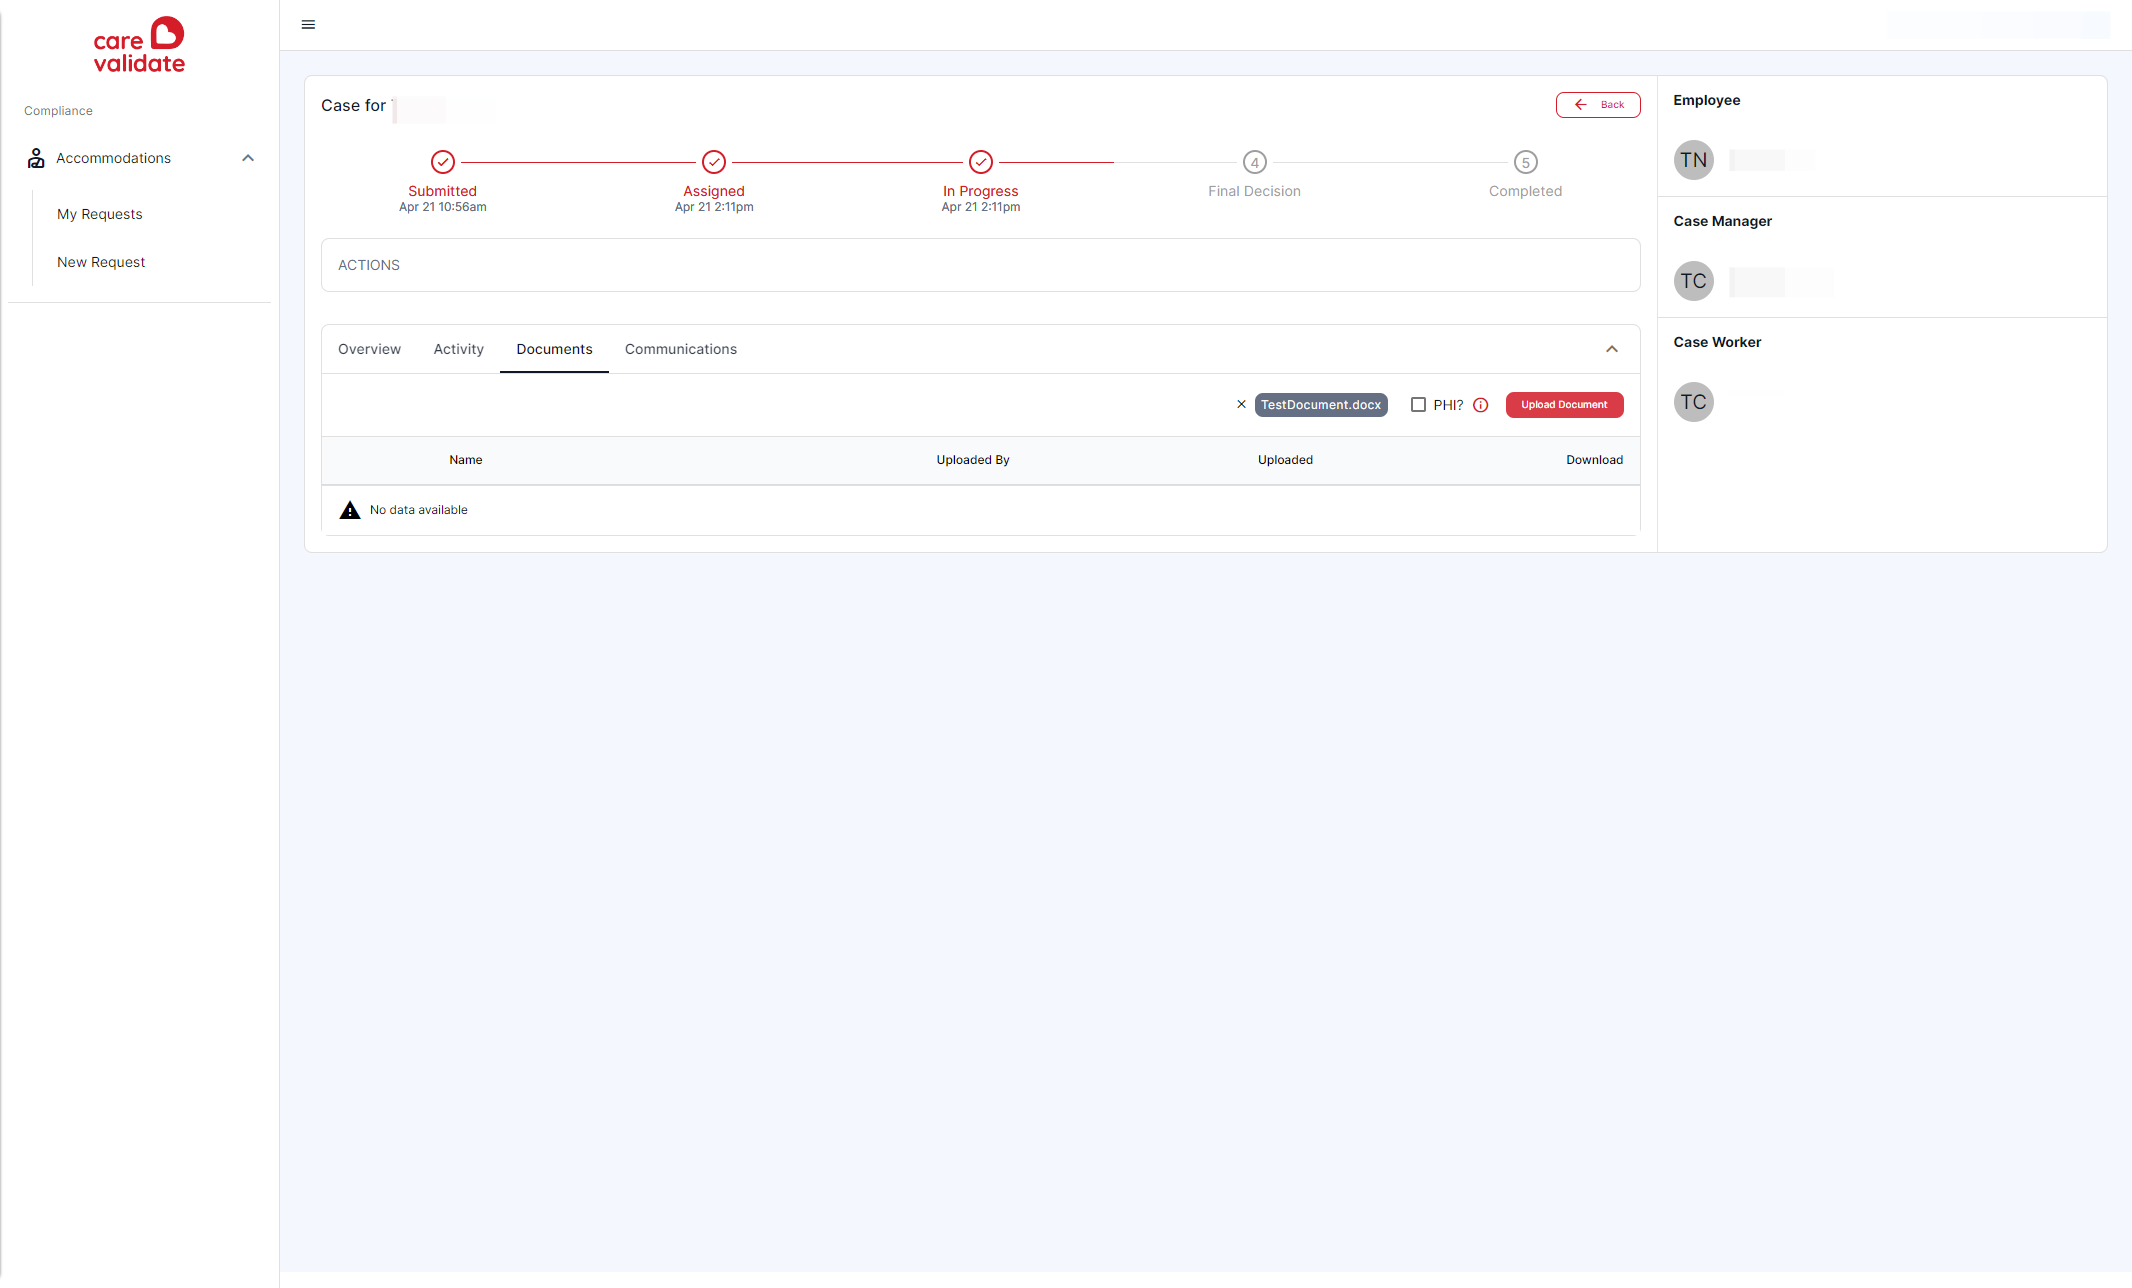This screenshot has width=2132, height=1288.
Task: Click the Accommodations menu label
Action: (113, 158)
